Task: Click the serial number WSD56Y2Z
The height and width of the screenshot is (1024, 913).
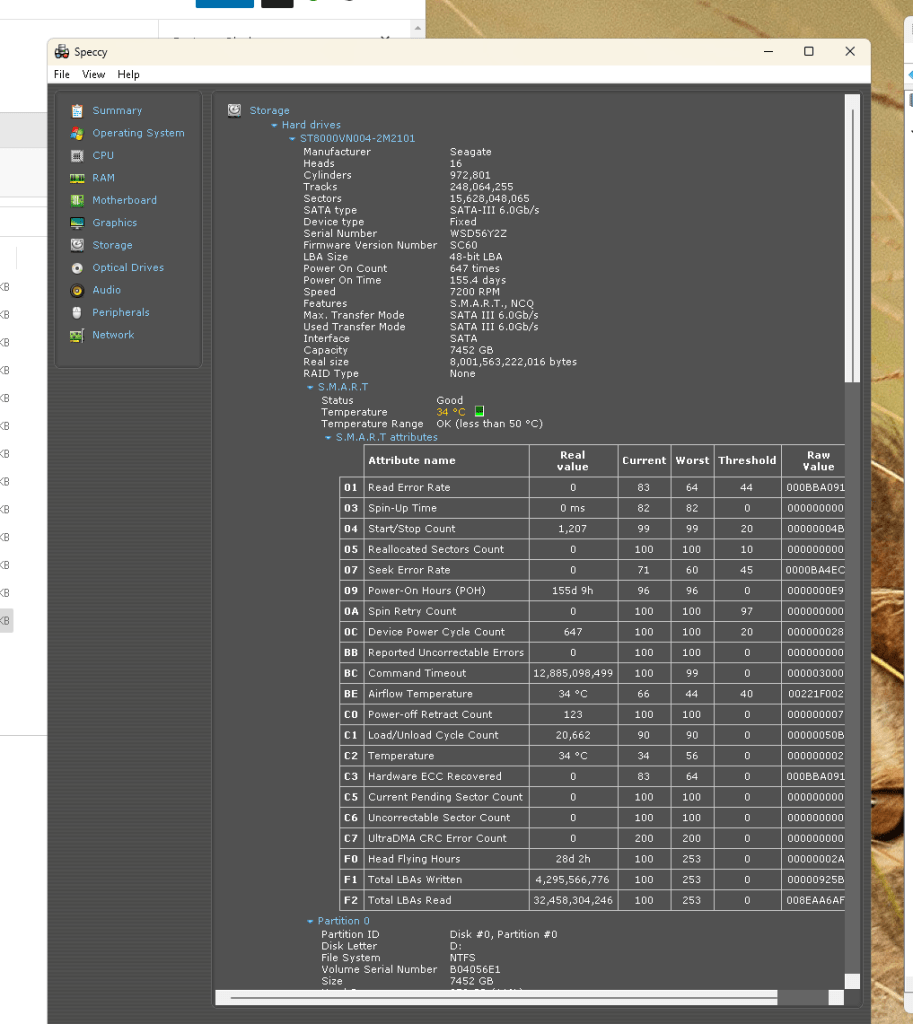Action: pos(478,234)
